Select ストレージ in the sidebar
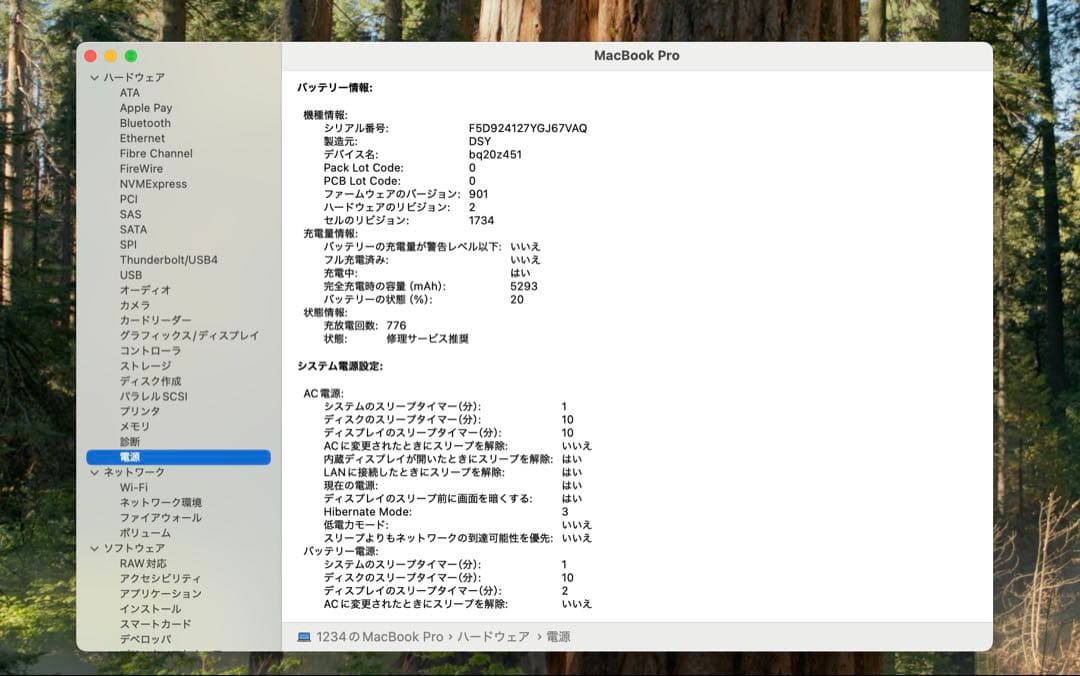Image resolution: width=1080 pixels, height=676 pixels. point(145,366)
